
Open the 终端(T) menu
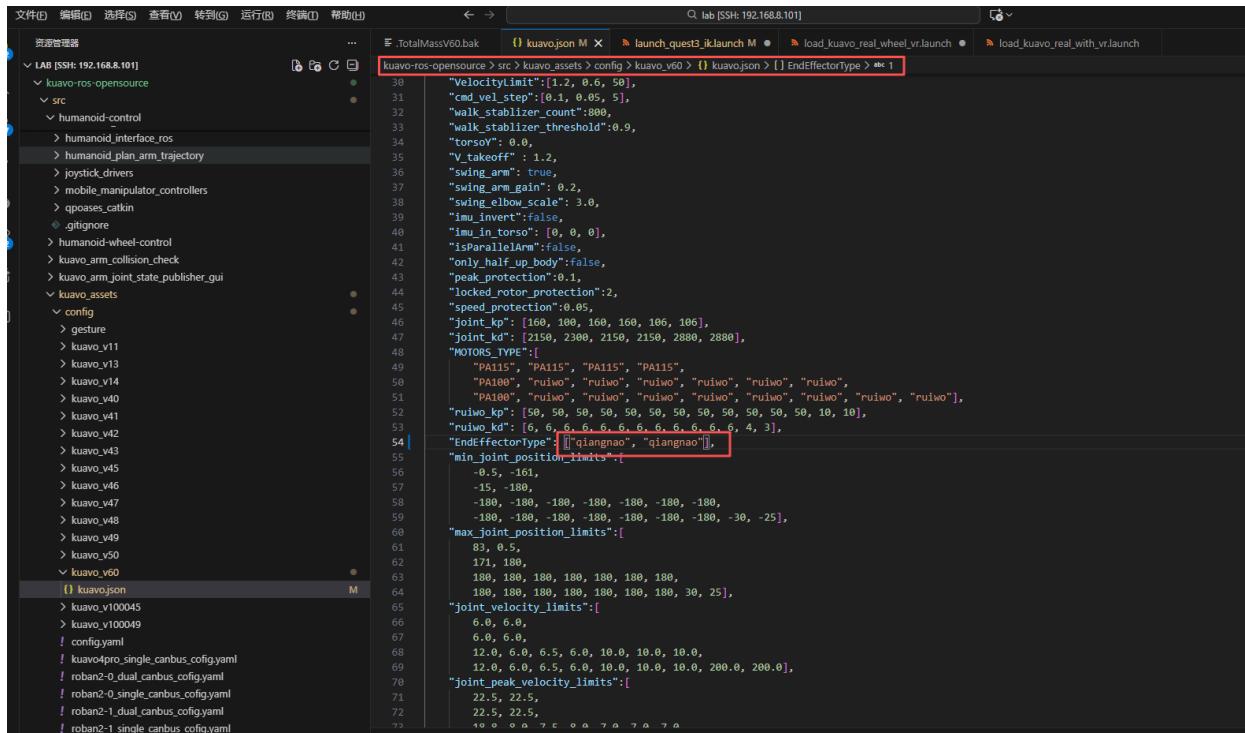pyautogui.click(x=303, y=13)
